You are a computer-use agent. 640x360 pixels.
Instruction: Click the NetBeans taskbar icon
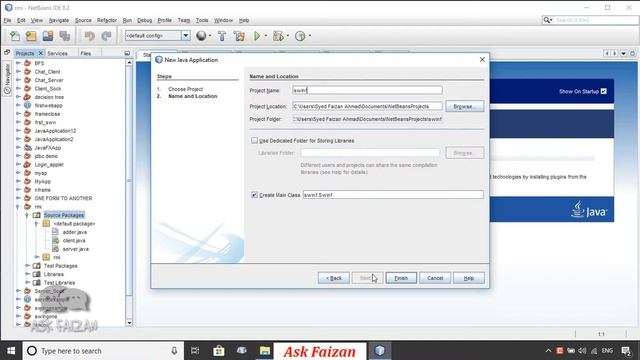point(380,351)
